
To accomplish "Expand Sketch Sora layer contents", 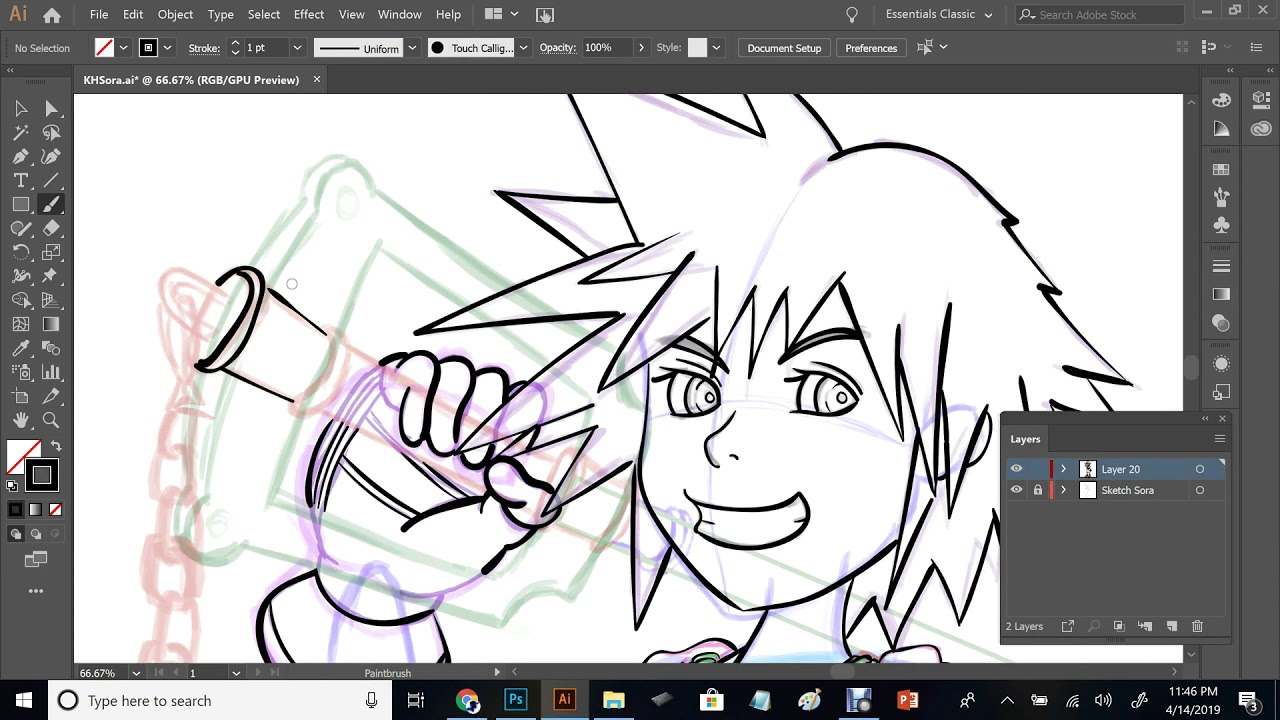I will pyautogui.click(x=1062, y=490).
